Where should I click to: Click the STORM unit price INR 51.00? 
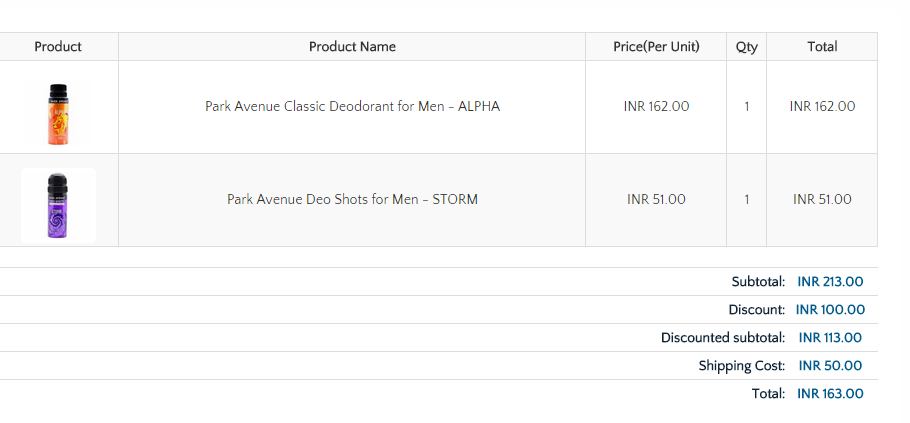click(656, 200)
